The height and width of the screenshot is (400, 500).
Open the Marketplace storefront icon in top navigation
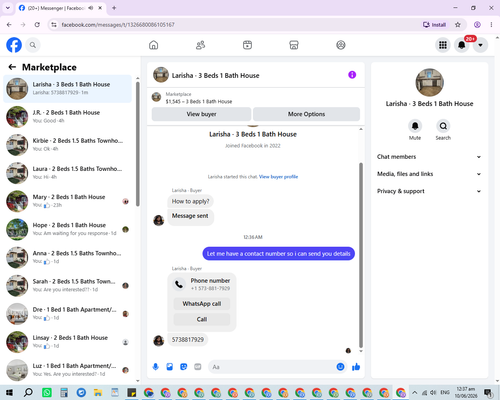coord(294,45)
